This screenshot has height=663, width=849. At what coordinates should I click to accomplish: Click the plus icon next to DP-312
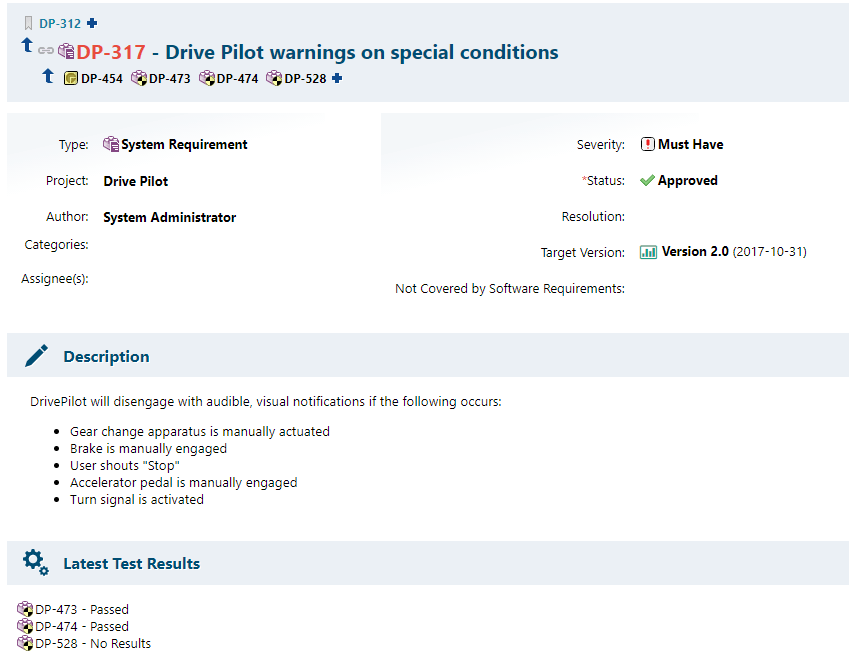click(x=93, y=23)
